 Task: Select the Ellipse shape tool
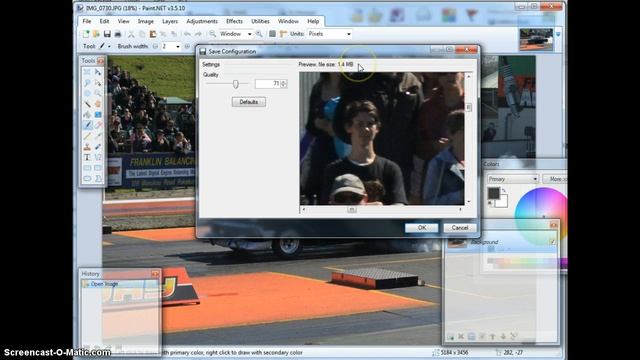[x=87, y=178]
